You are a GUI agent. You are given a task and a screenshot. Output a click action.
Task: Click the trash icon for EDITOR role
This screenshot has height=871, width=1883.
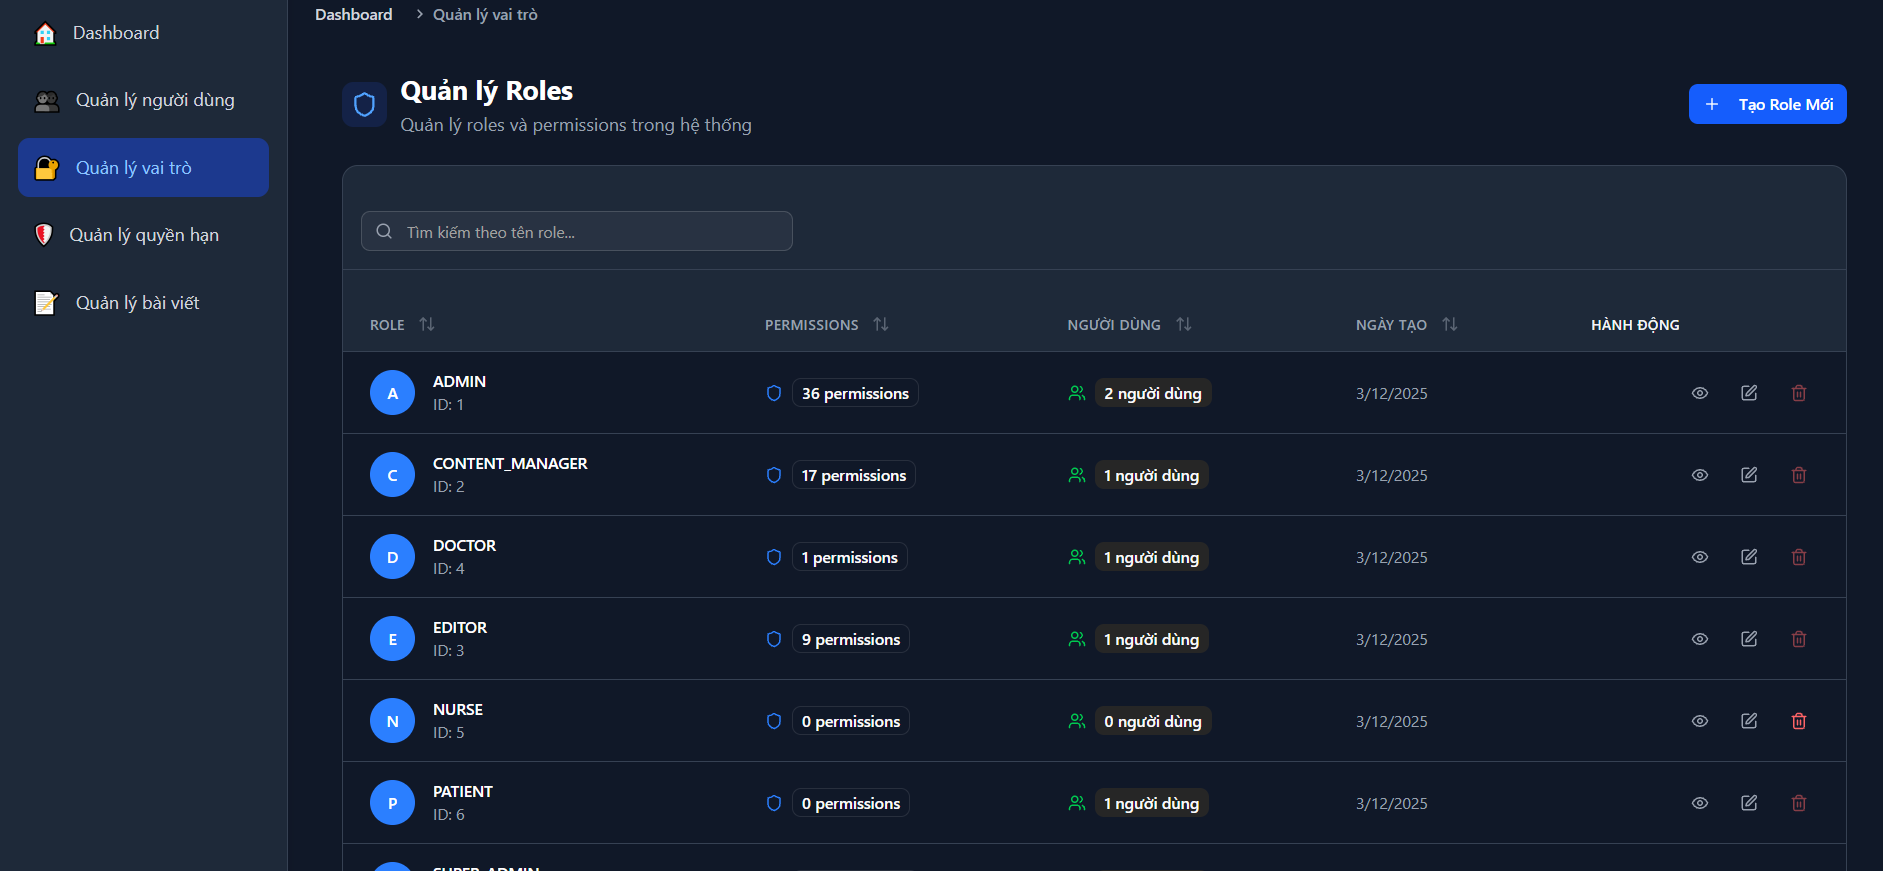pos(1798,639)
